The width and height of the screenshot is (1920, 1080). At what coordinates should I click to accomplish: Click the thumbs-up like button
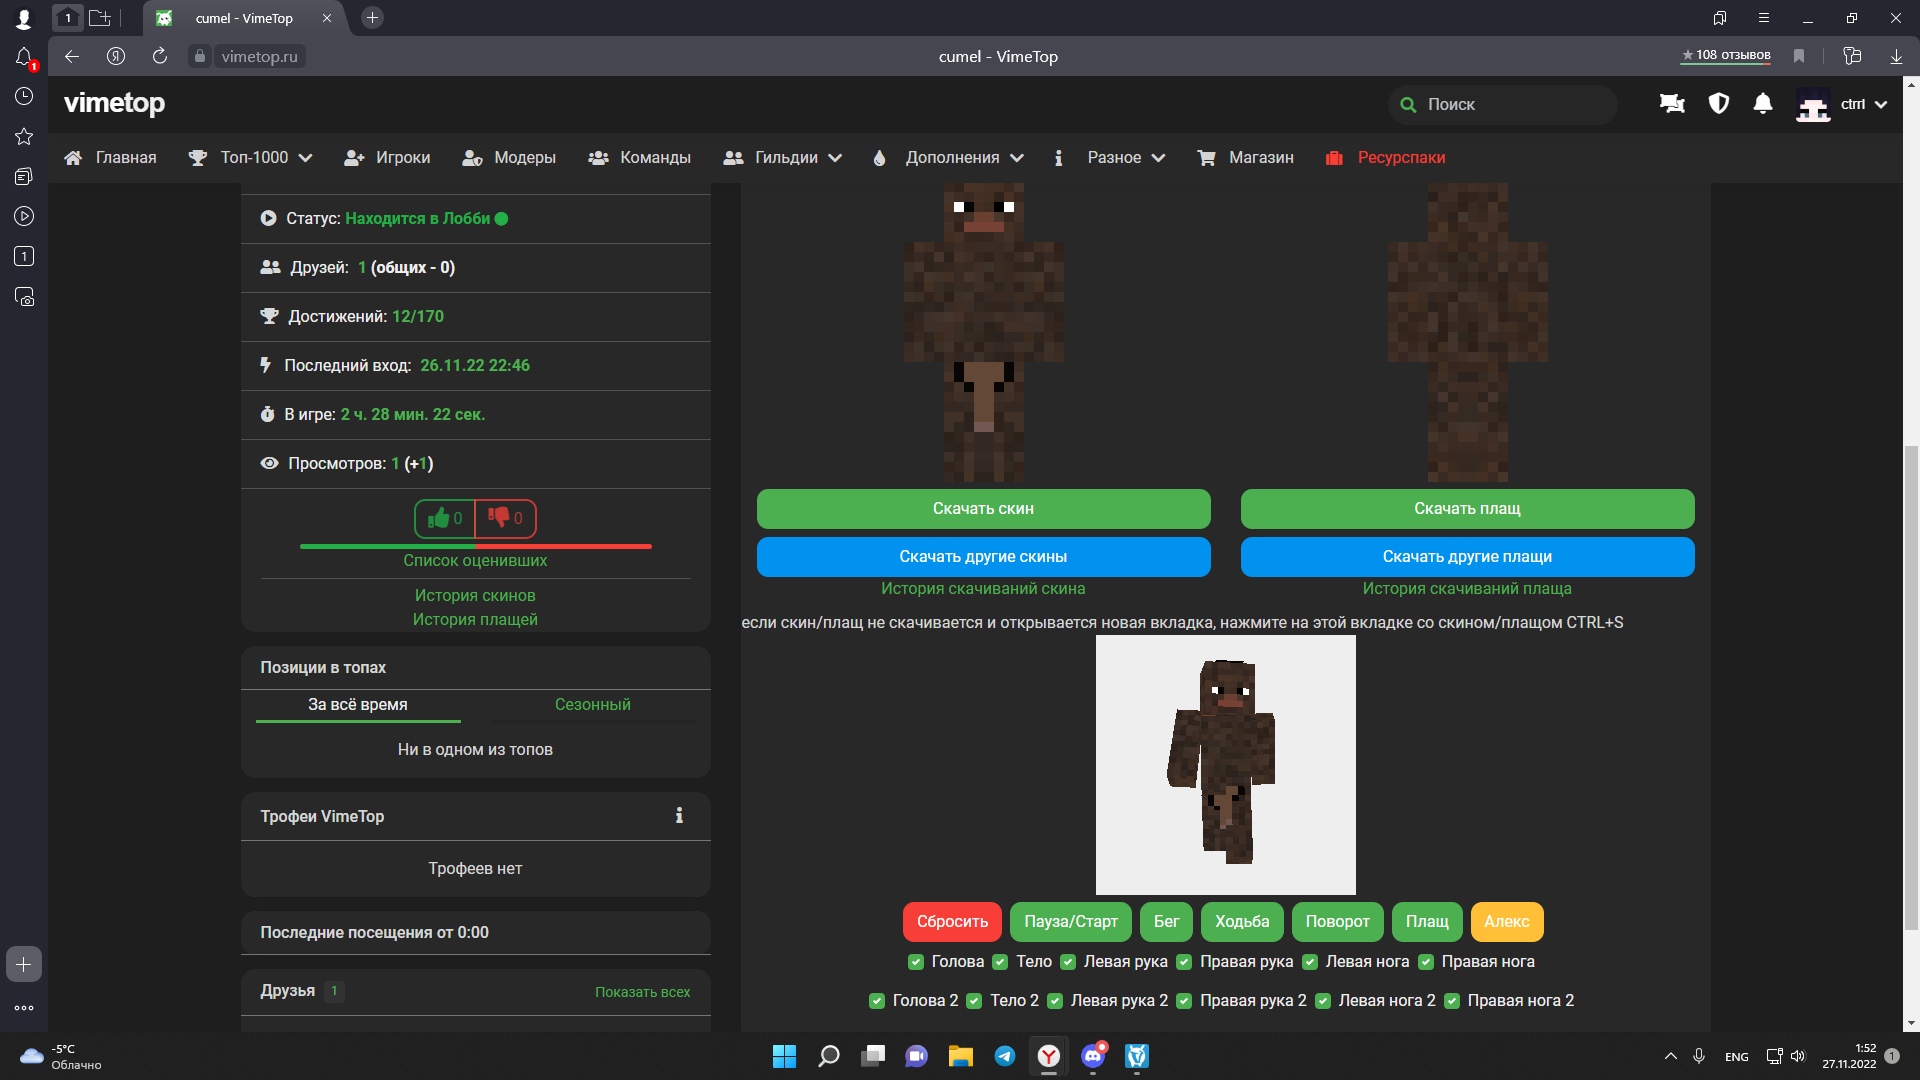coord(445,518)
